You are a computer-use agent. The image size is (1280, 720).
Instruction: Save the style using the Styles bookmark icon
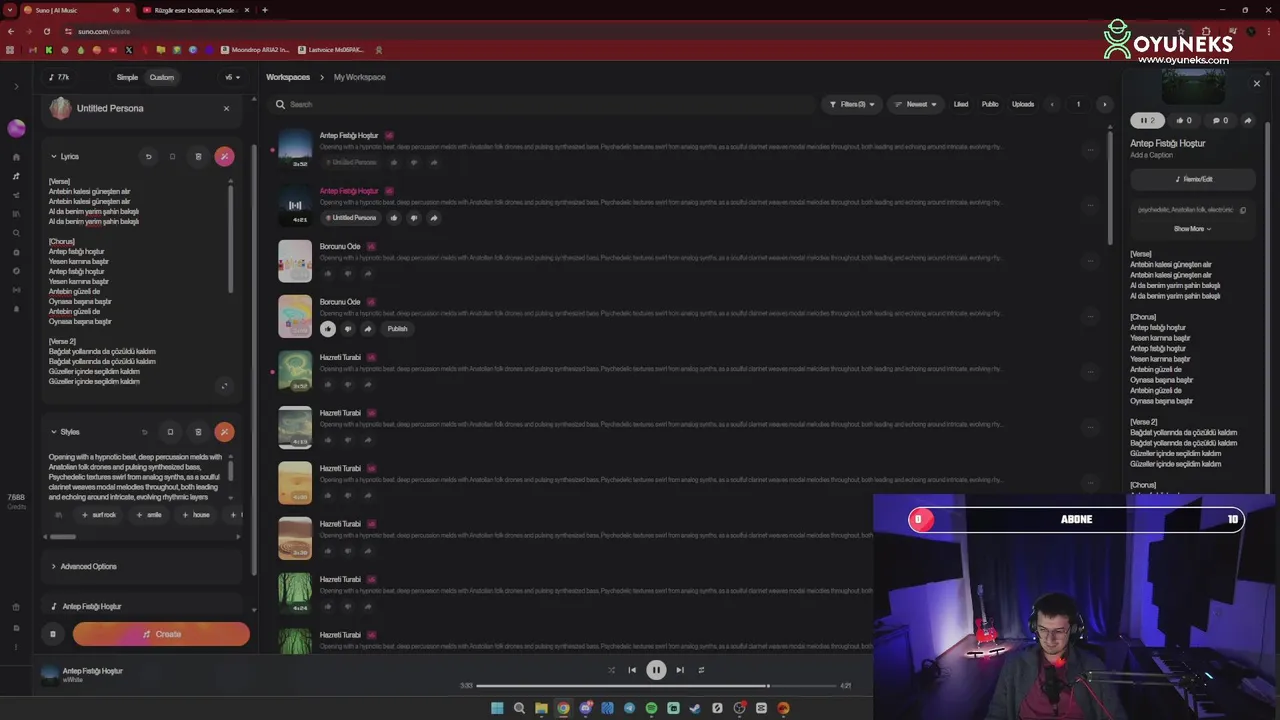click(x=170, y=432)
